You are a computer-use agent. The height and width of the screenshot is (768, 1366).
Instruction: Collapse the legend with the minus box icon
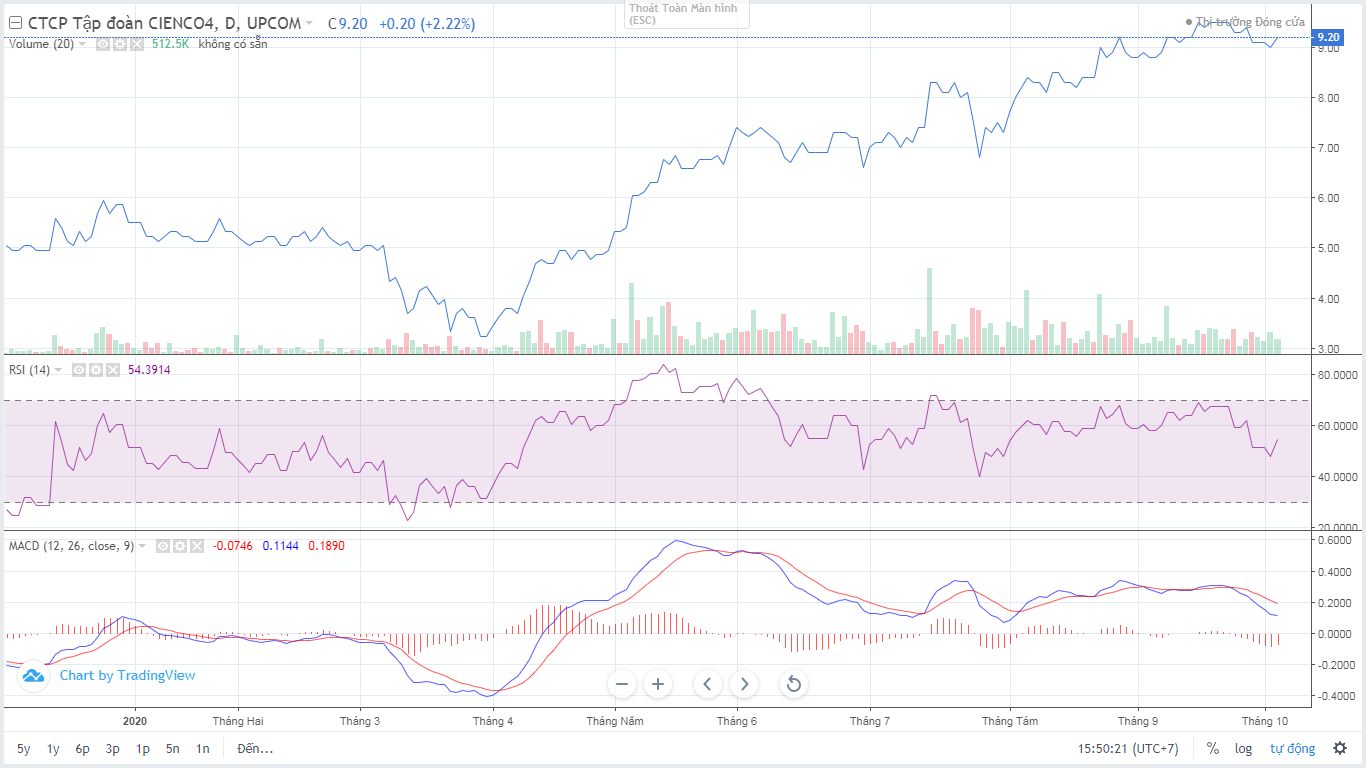[x=16, y=23]
